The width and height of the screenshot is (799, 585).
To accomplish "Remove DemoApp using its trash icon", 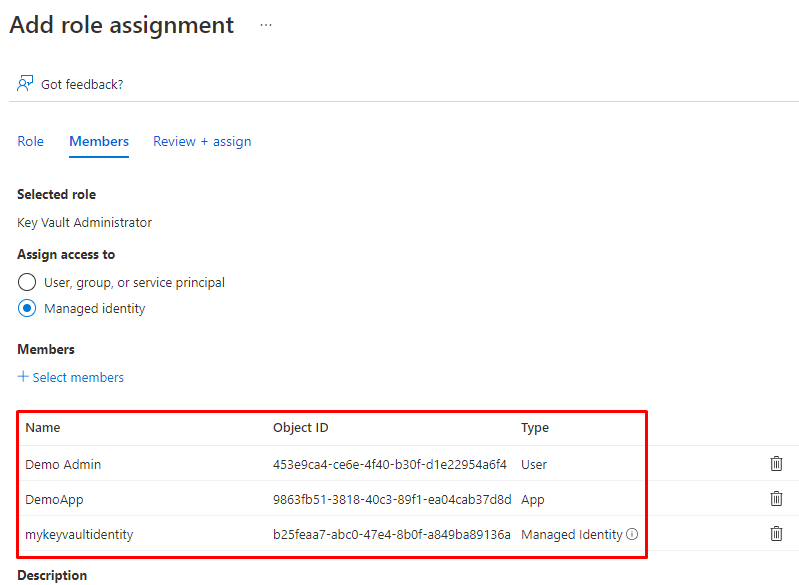I will (776, 498).
